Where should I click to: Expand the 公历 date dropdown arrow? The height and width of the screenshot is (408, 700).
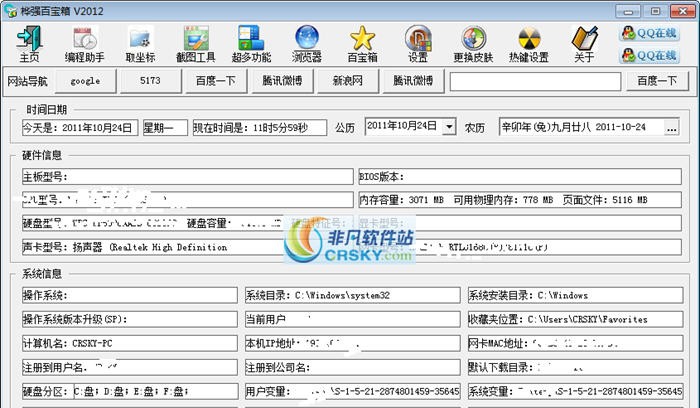click(x=449, y=127)
